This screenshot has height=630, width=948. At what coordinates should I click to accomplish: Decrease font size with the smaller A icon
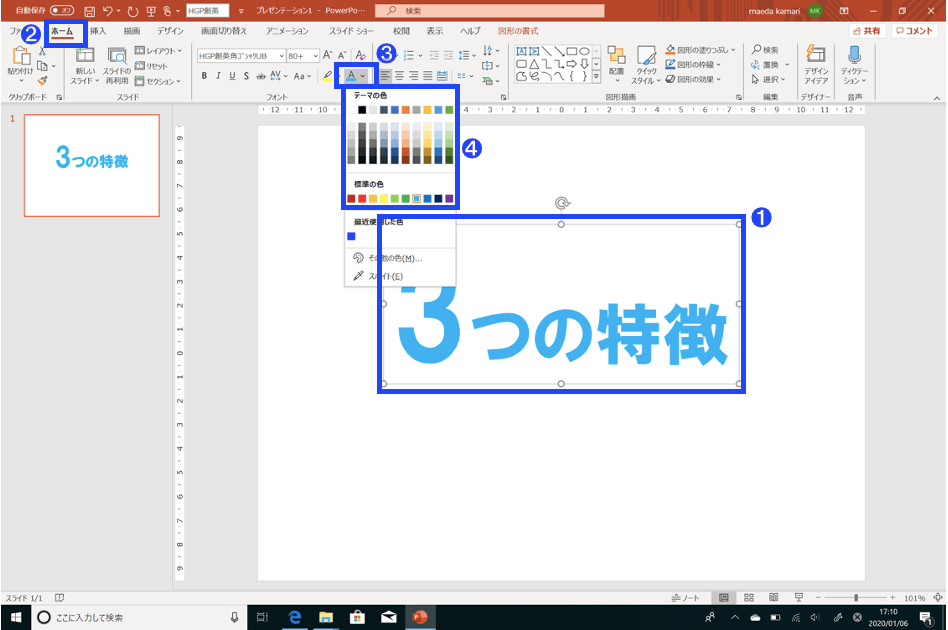[x=342, y=56]
